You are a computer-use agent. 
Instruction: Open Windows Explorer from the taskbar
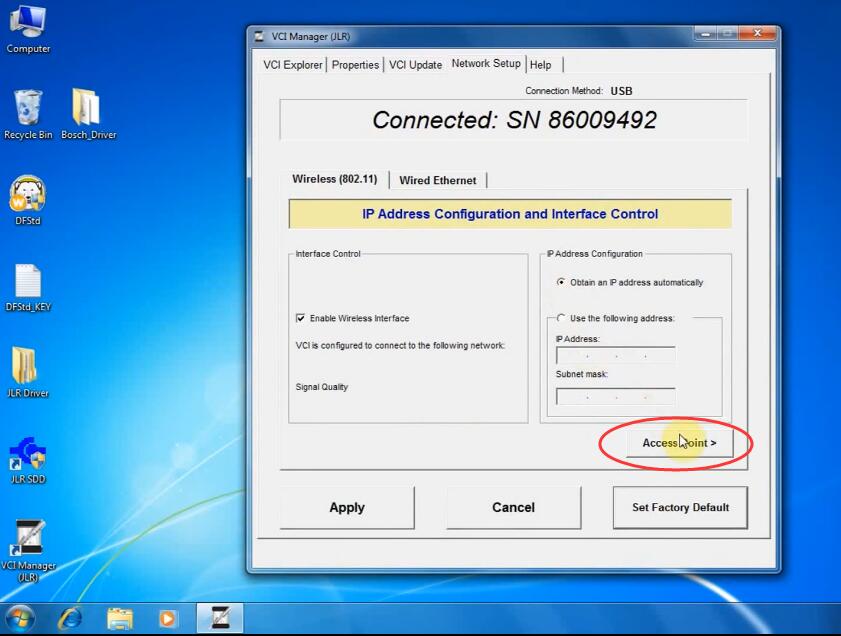point(120,618)
